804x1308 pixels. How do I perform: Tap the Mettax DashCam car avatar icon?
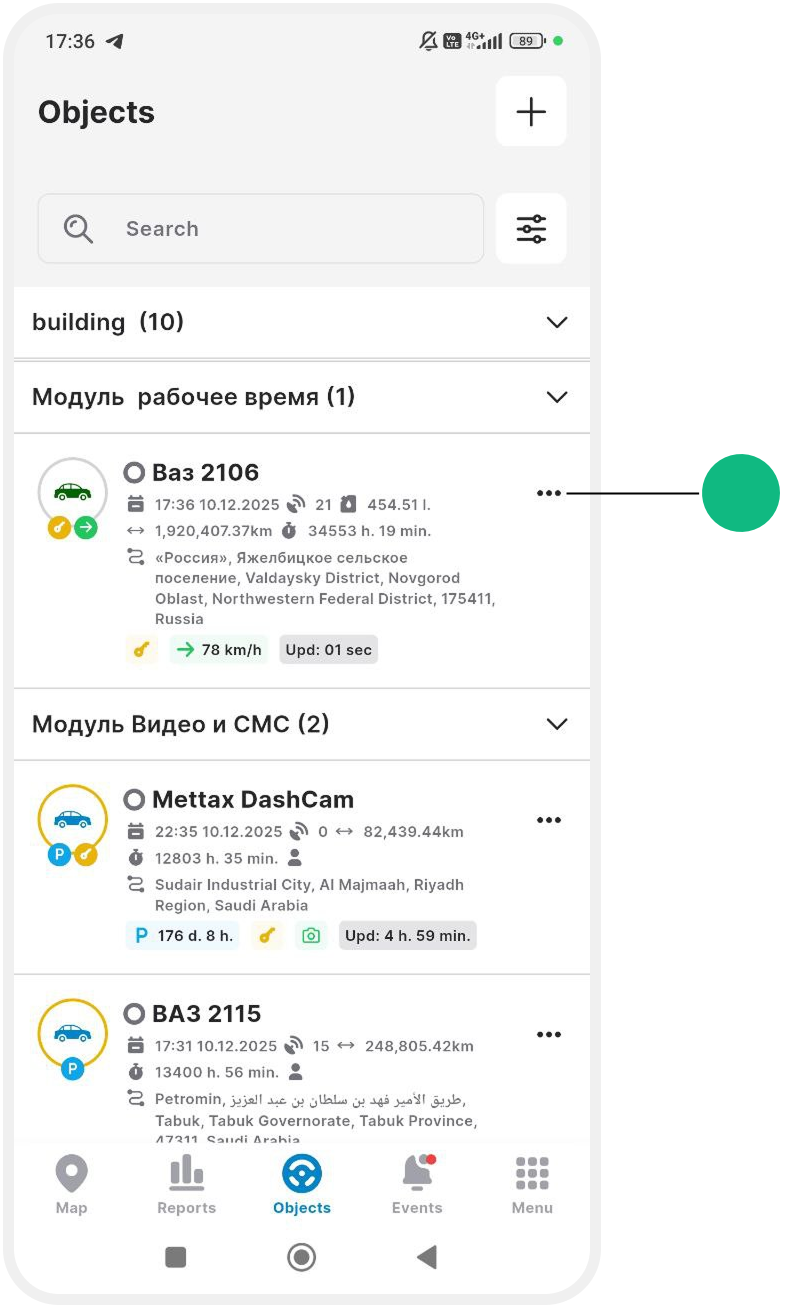coord(72,819)
